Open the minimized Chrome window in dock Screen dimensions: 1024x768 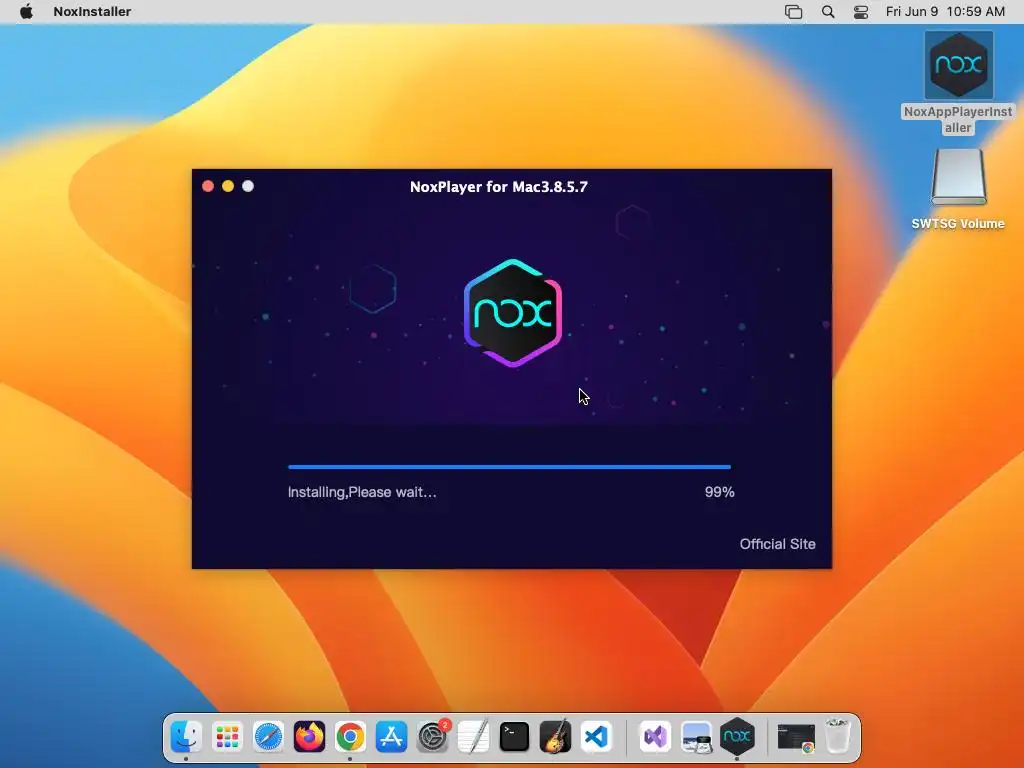click(x=795, y=738)
